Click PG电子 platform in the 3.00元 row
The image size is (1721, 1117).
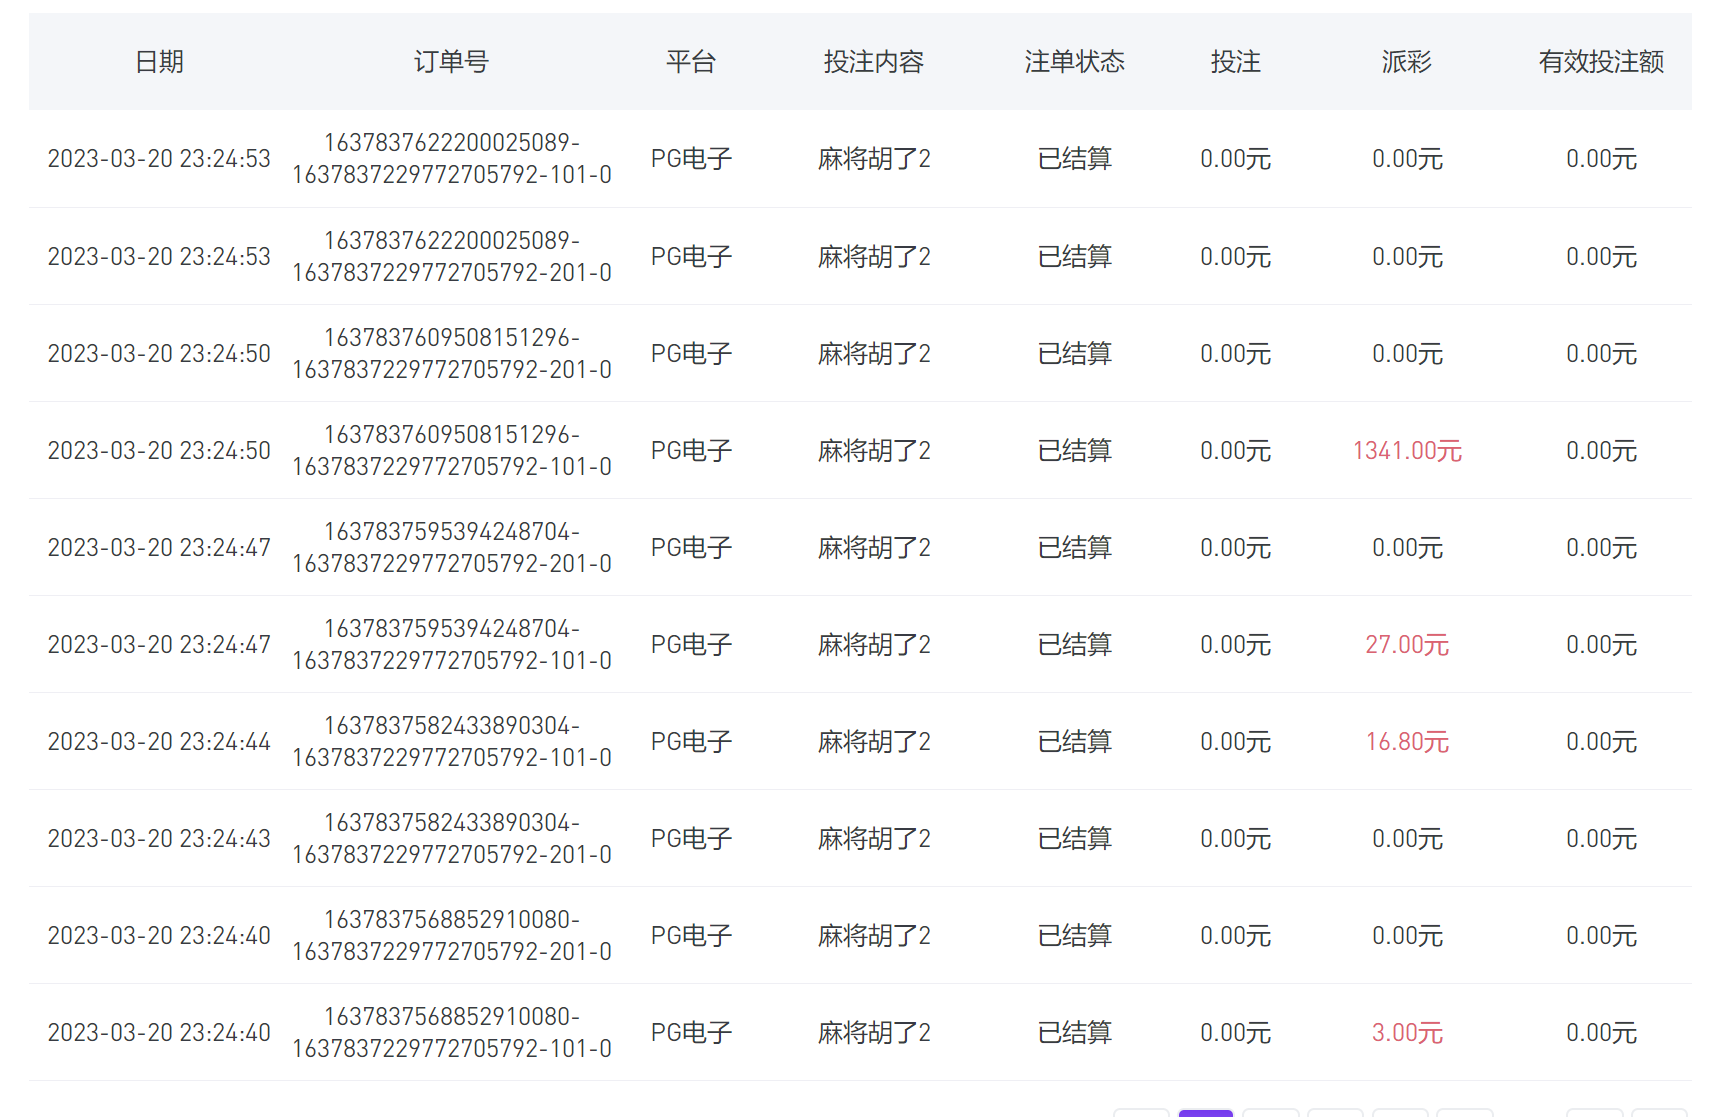691,1033
